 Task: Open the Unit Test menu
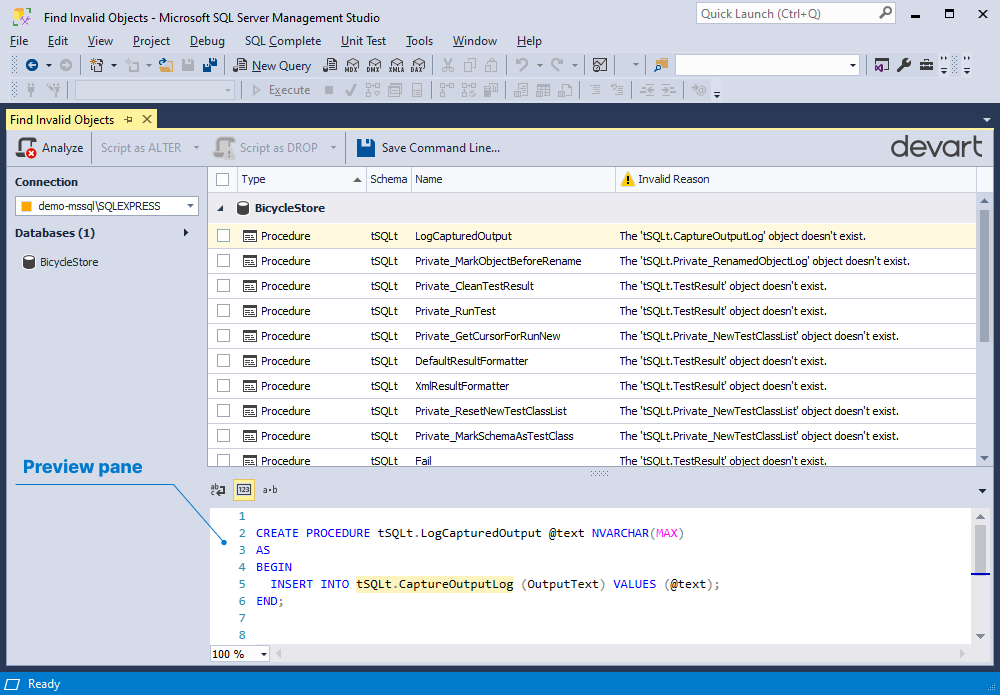tap(363, 41)
